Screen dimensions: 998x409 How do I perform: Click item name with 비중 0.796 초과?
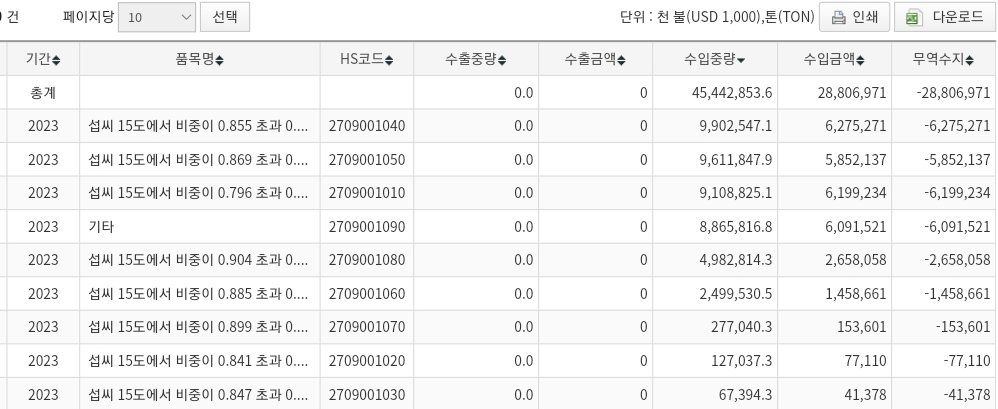point(198,193)
